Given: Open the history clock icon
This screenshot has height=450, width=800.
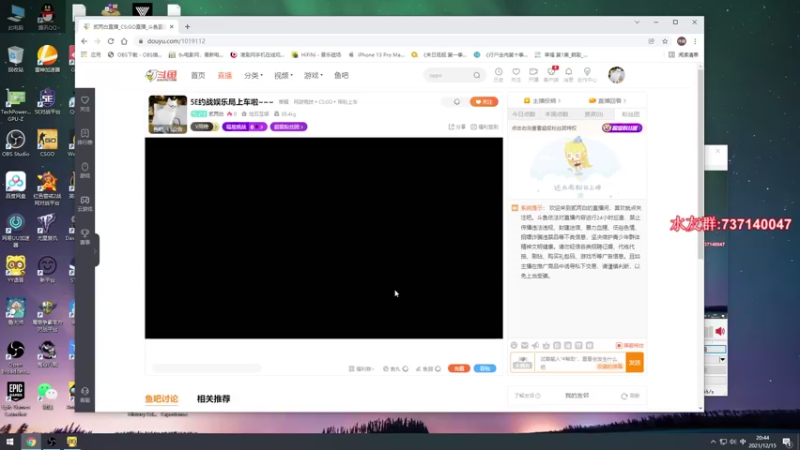Looking at the screenshot, I should pyautogui.click(x=498, y=74).
